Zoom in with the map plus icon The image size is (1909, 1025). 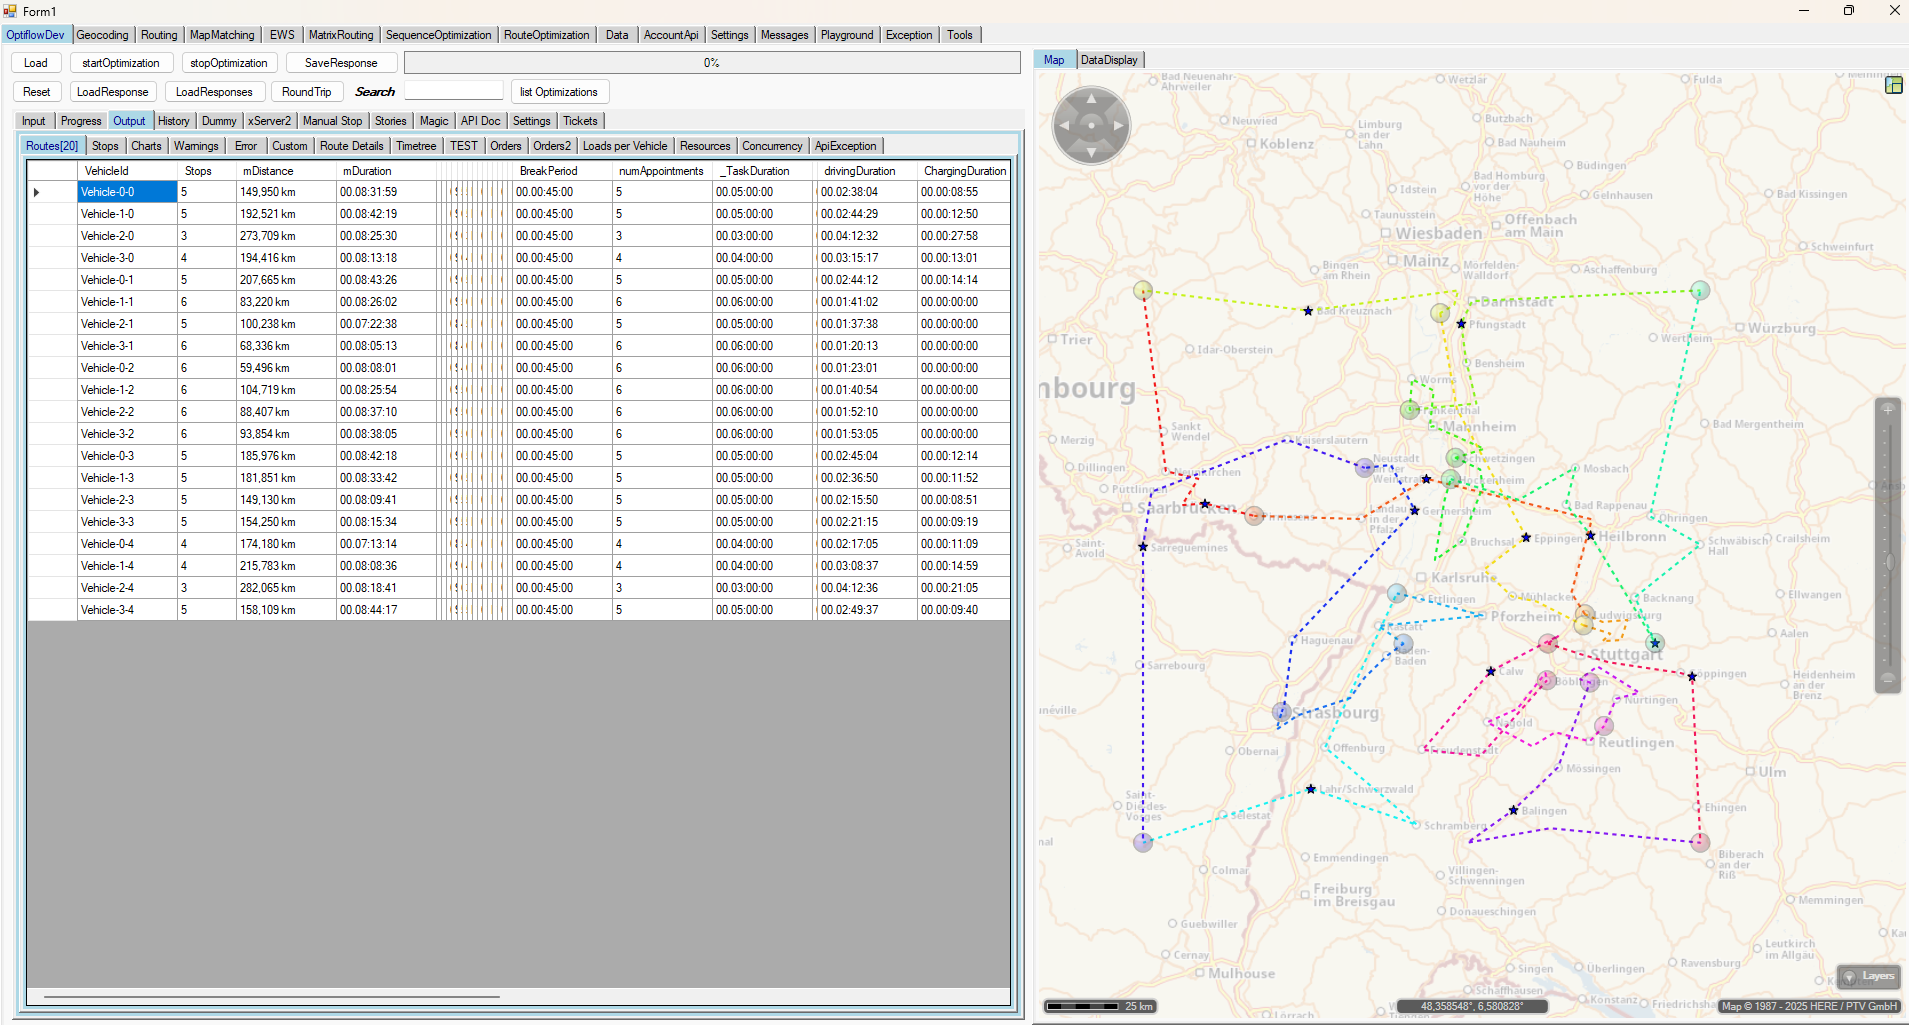coord(1888,409)
